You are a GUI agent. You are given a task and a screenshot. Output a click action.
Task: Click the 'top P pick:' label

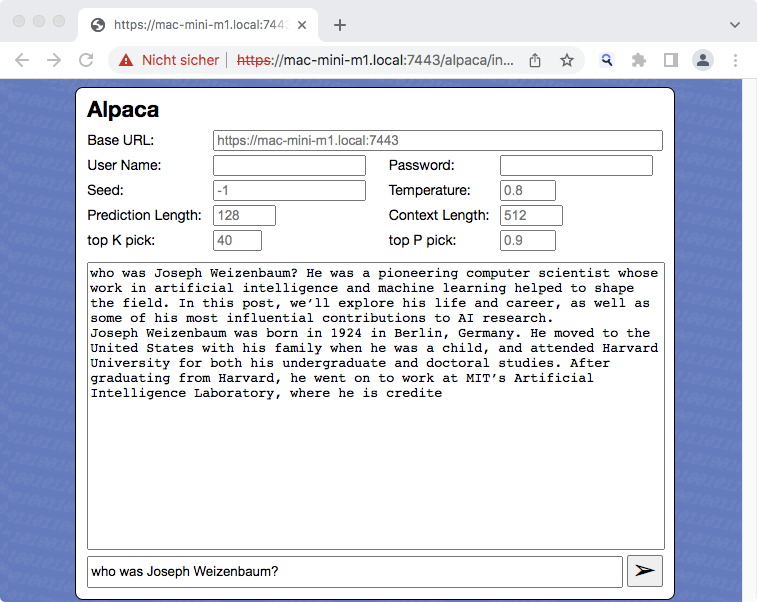[x=422, y=240]
